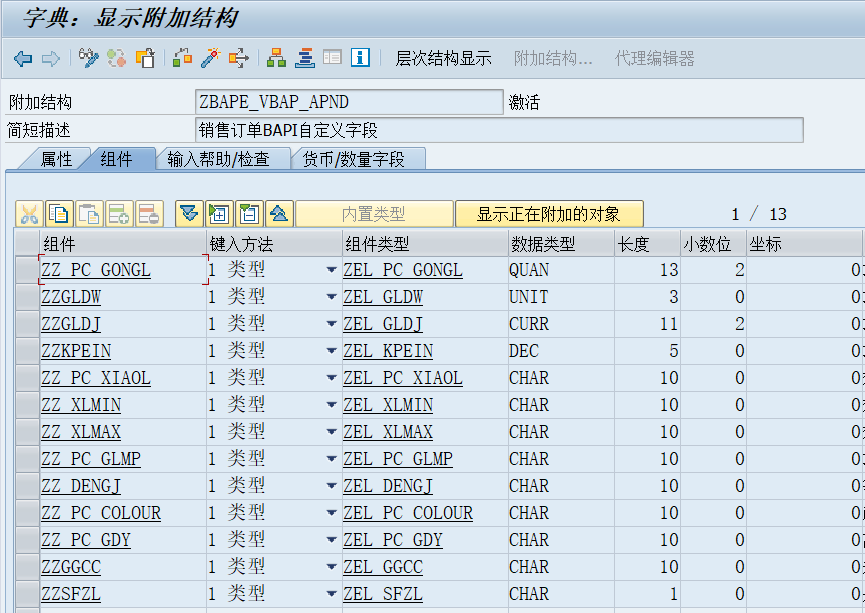Screen dimensions: 865x613
Task: Switch to the 货币/数量字段 tab
Action: coord(354,159)
